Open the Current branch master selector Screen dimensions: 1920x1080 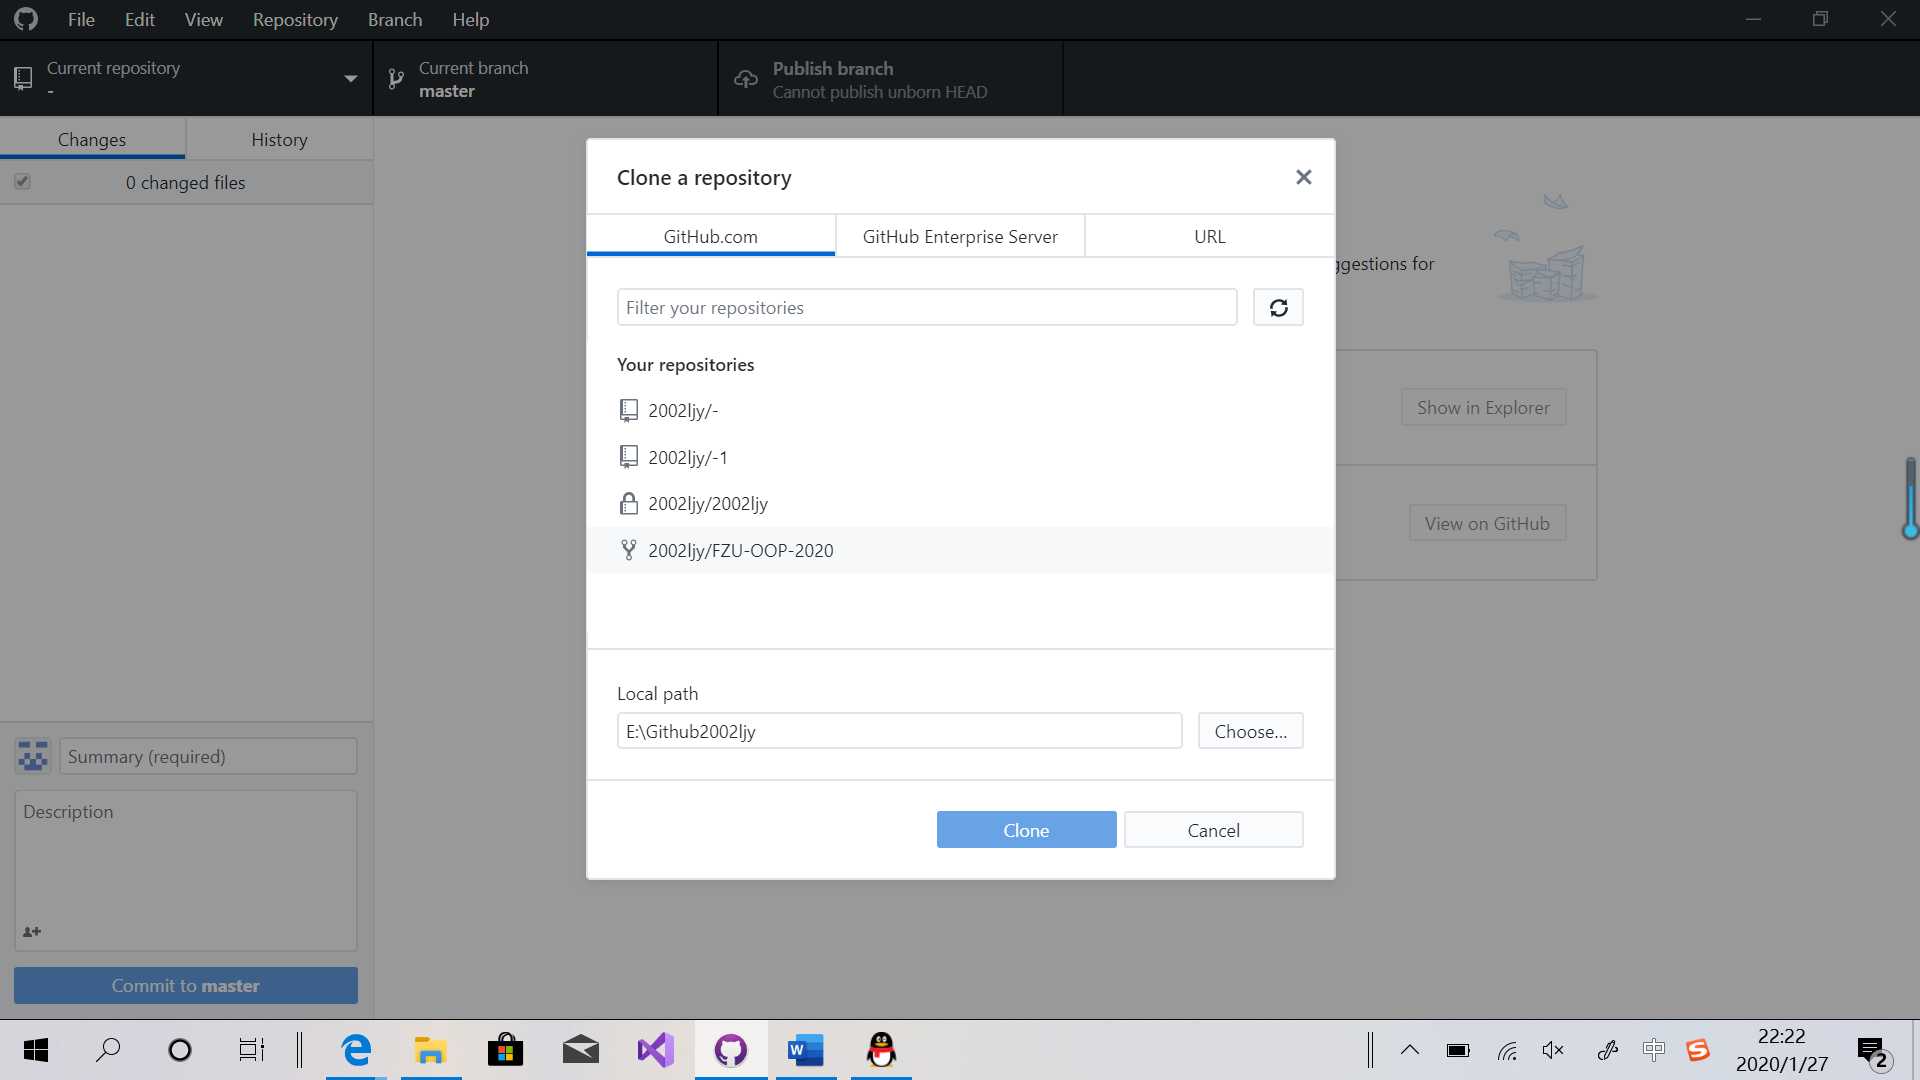[546, 78]
